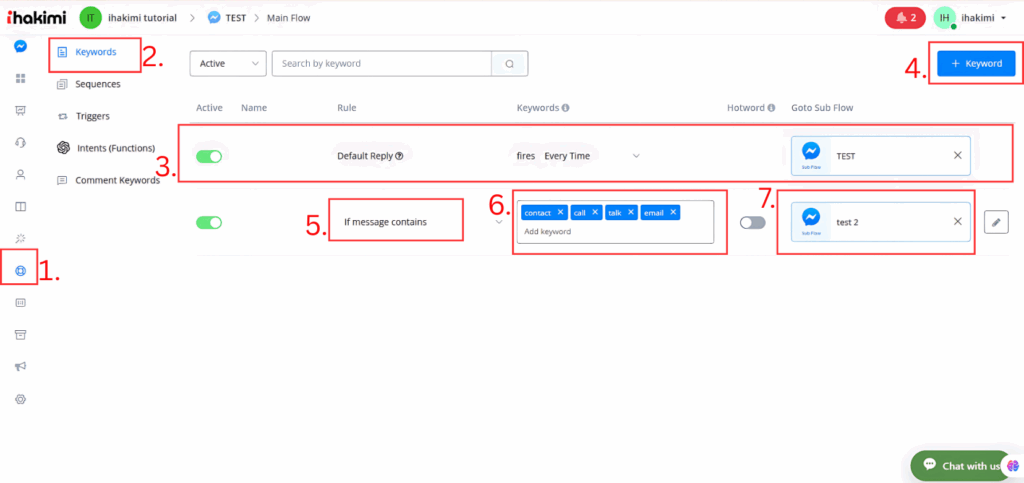1024x483 pixels.
Task: Open the Active status filter dropdown
Action: point(228,64)
